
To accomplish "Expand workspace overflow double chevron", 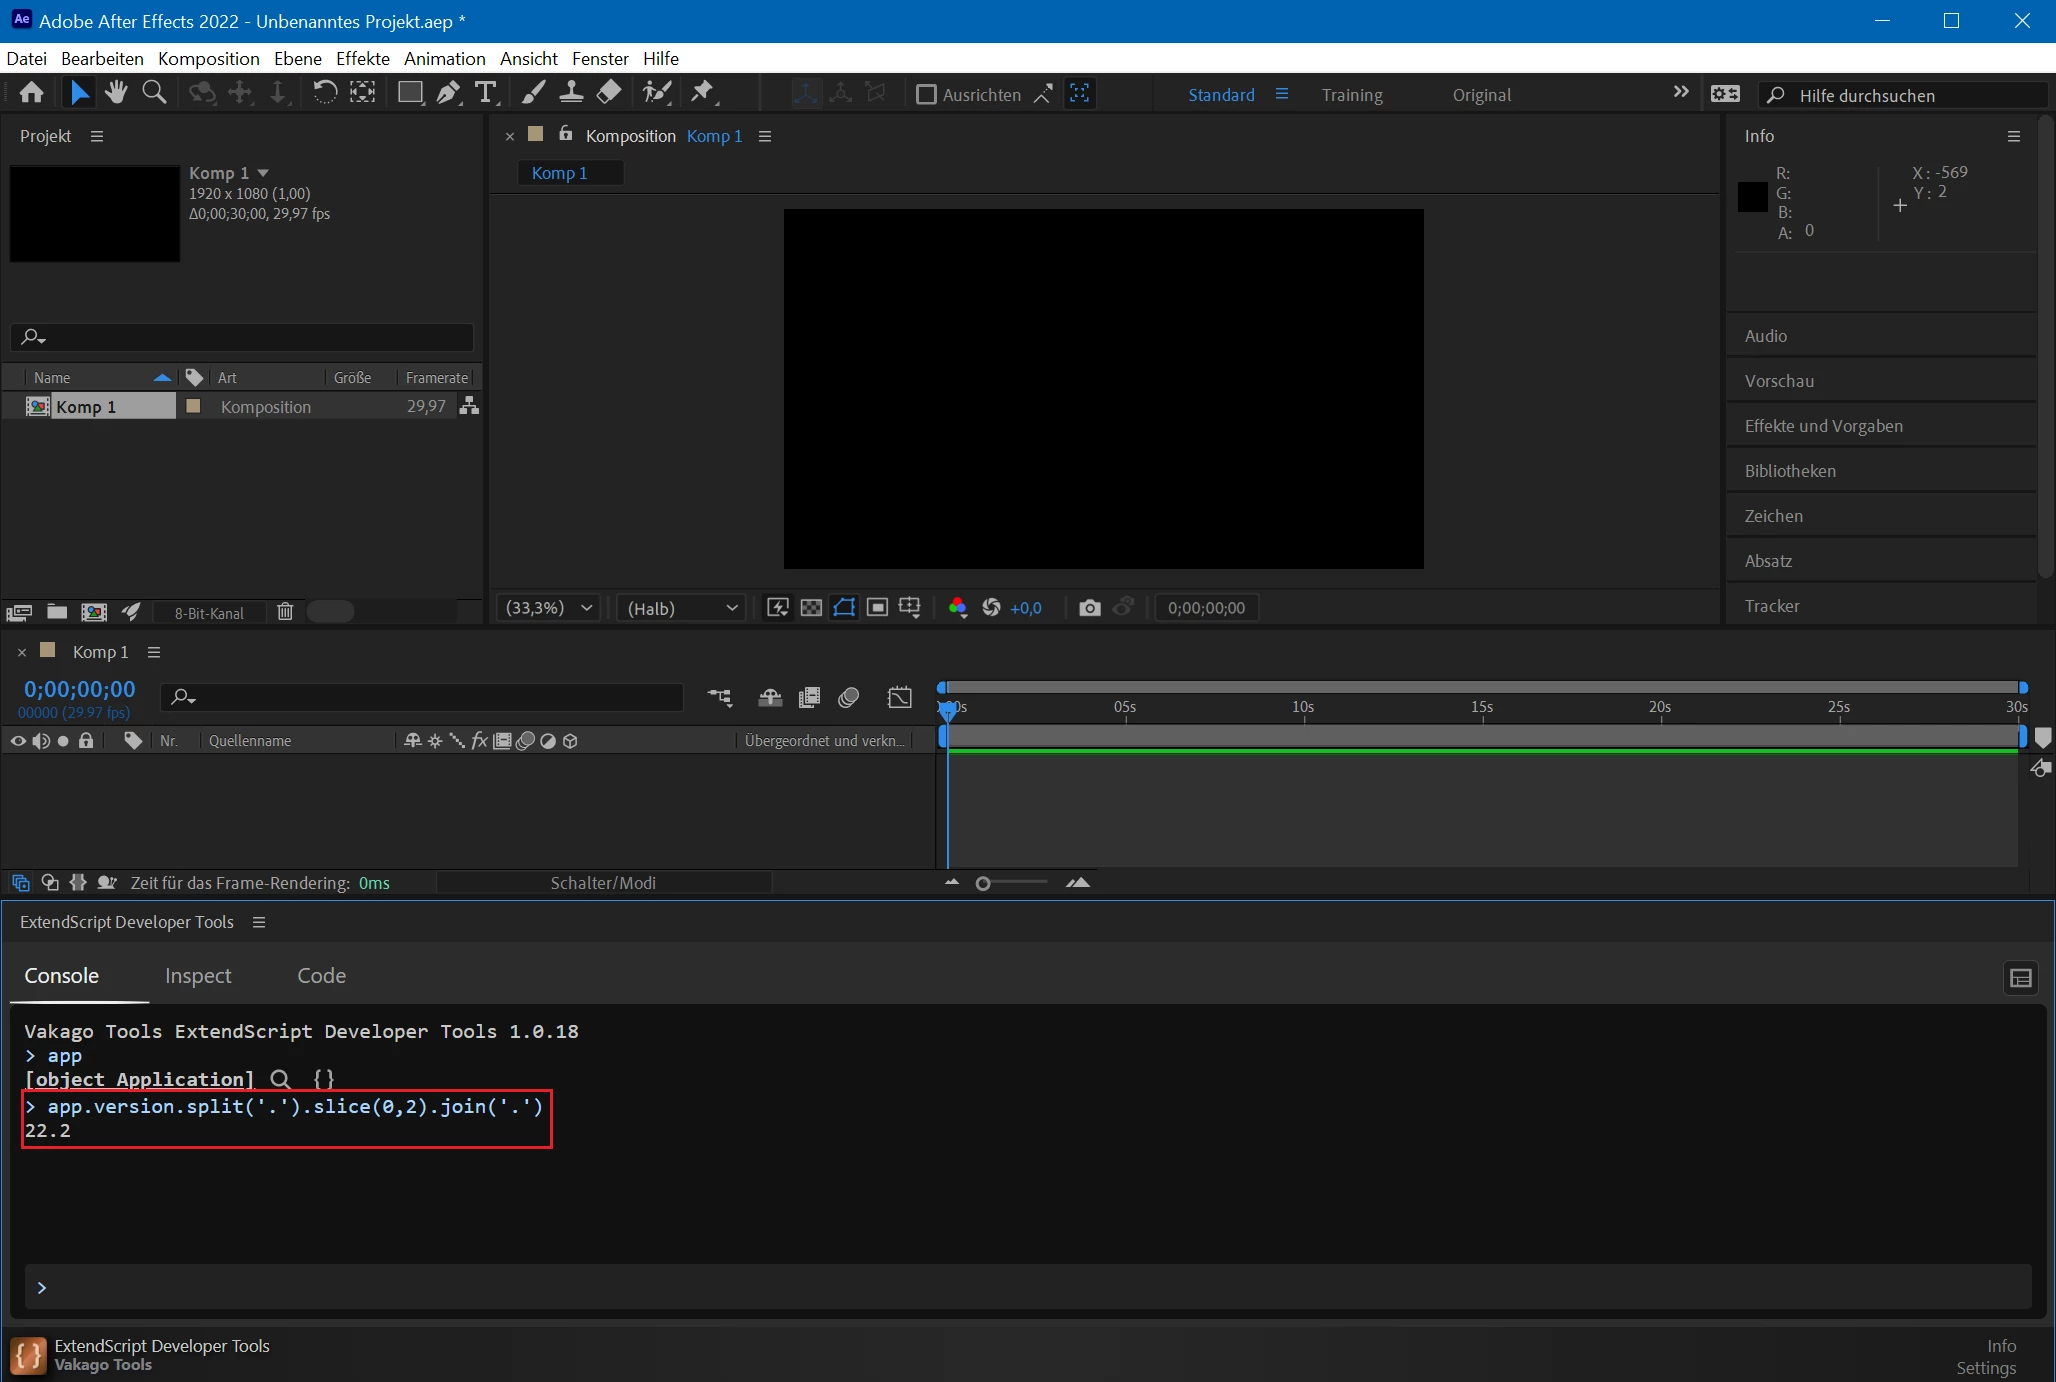I will pos(1681,92).
